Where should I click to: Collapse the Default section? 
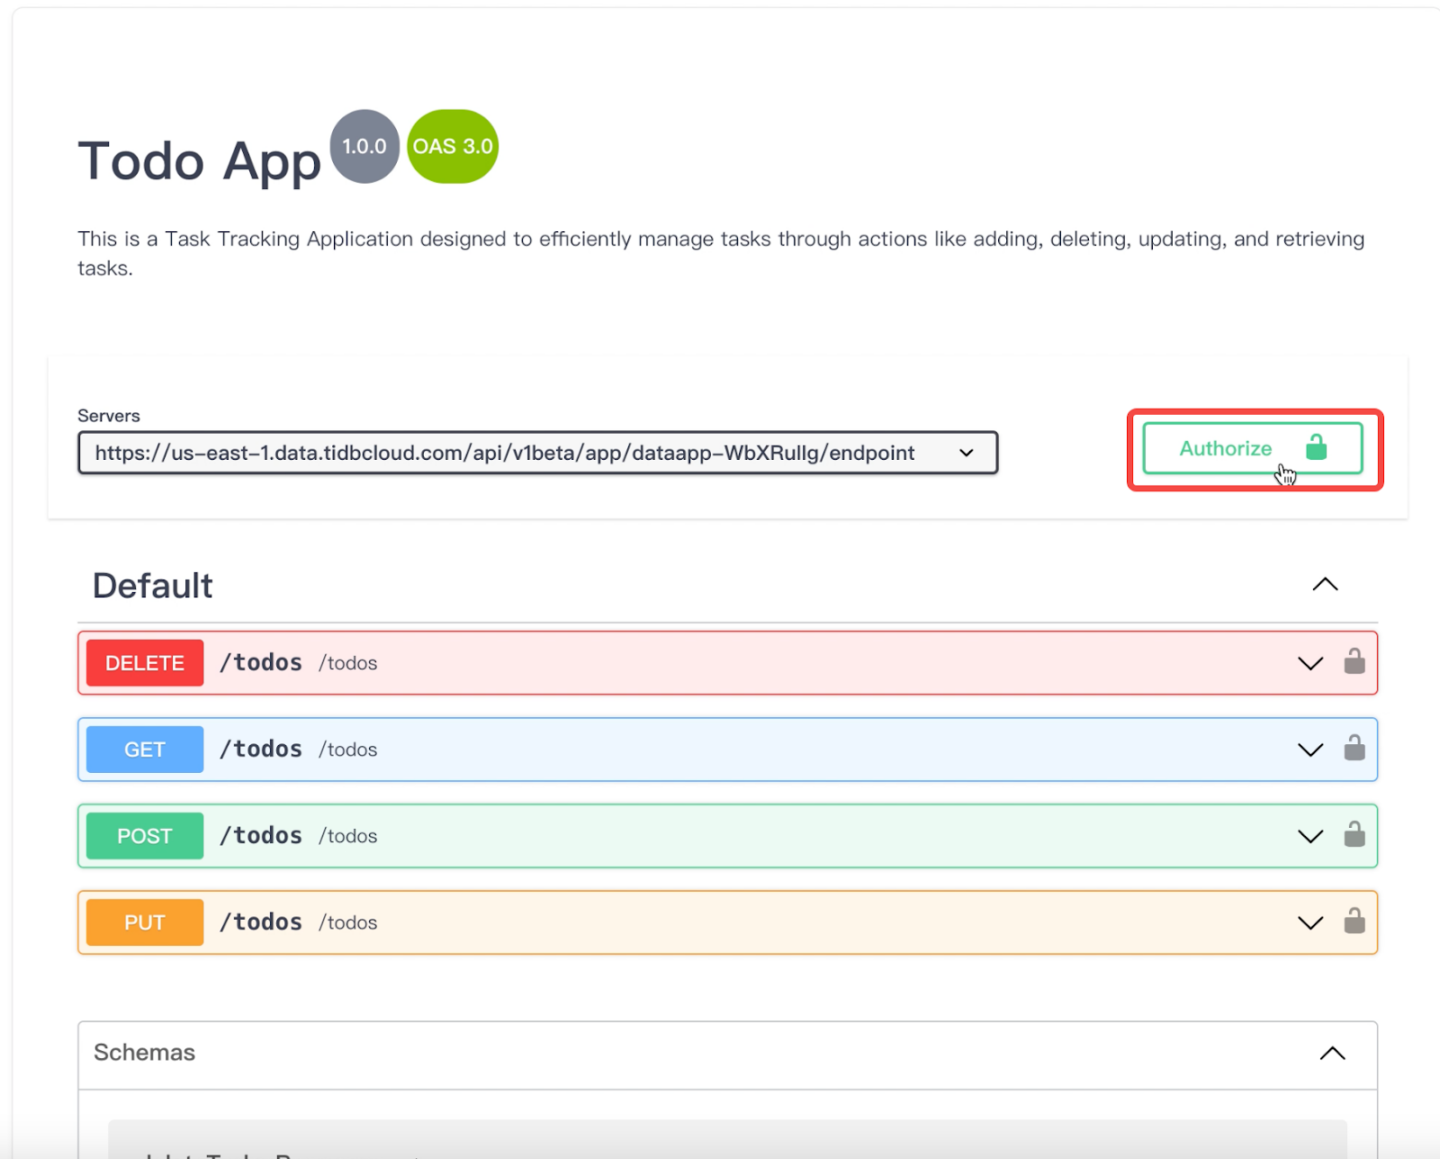pyautogui.click(x=1324, y=585)
